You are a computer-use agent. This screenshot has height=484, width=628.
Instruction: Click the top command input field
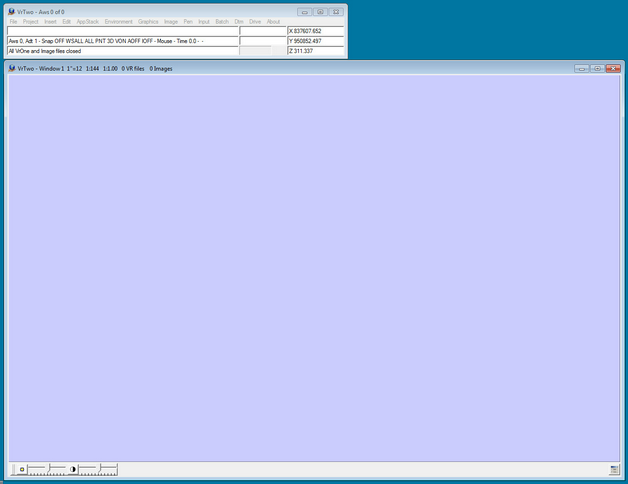coord(123,31)
